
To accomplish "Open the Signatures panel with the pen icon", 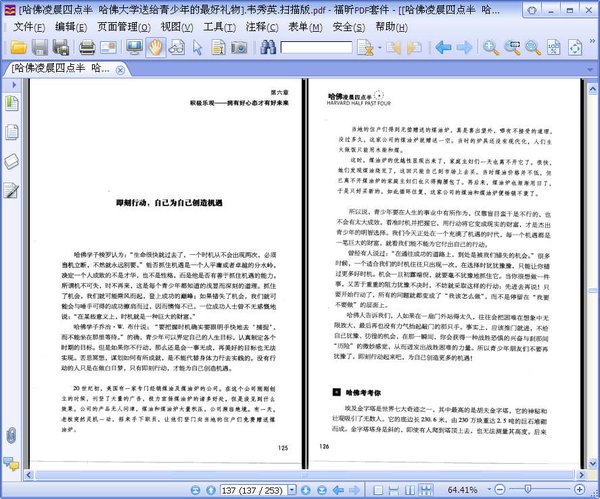I will pos(11,190).
